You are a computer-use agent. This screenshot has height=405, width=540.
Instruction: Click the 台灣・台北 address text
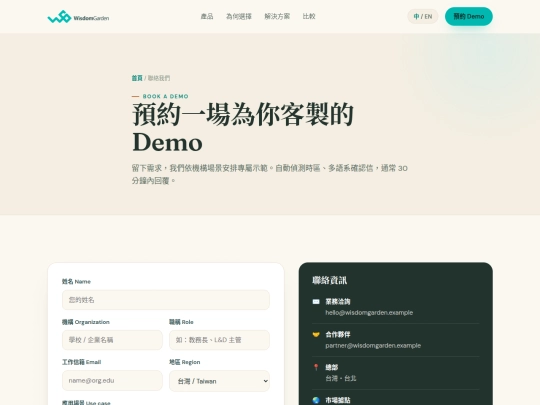pyautogui.click(x=341, y=378)
